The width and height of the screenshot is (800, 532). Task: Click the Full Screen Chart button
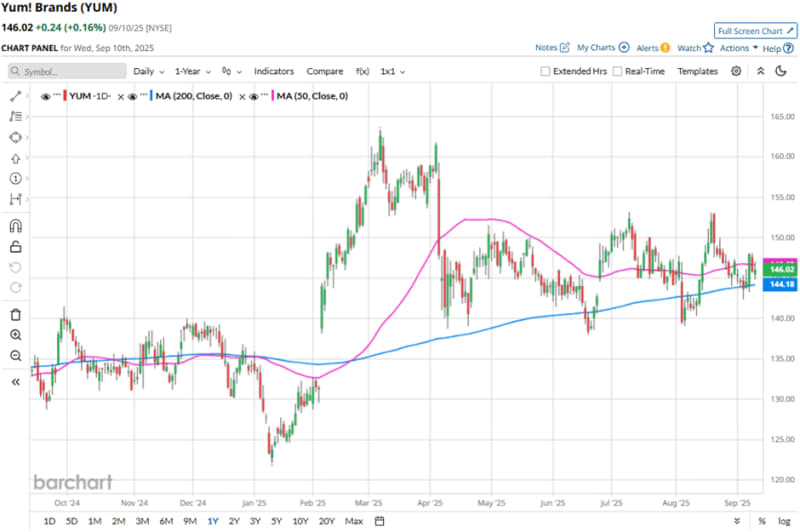click(755, 31)
